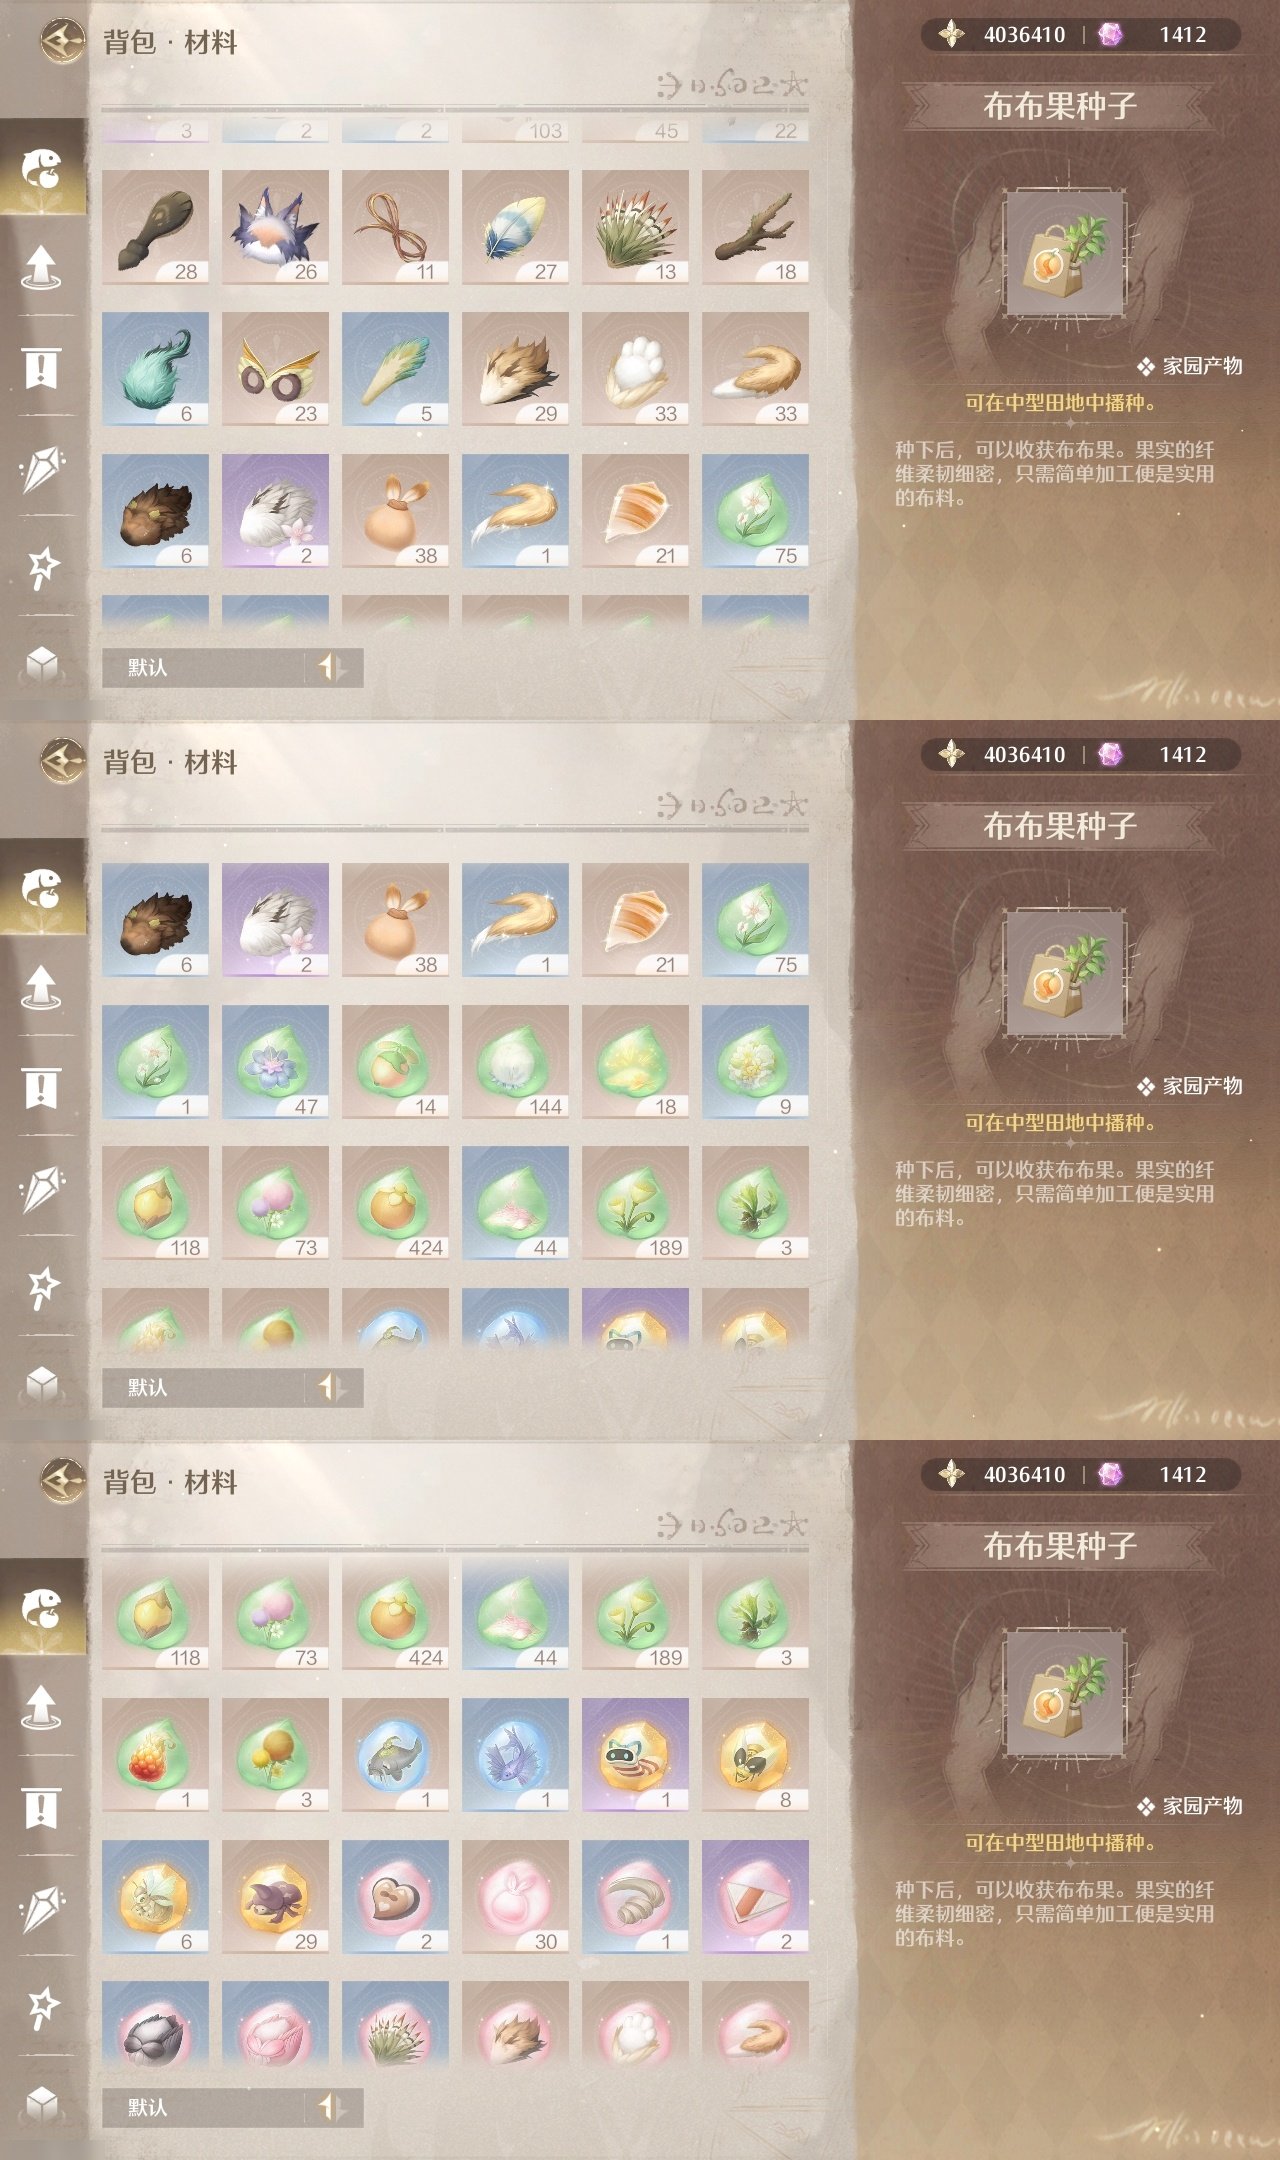Open the 默认 sort dropdown in middle screenshot
1280x2160 pixels.
click(x=204, y=1387)
